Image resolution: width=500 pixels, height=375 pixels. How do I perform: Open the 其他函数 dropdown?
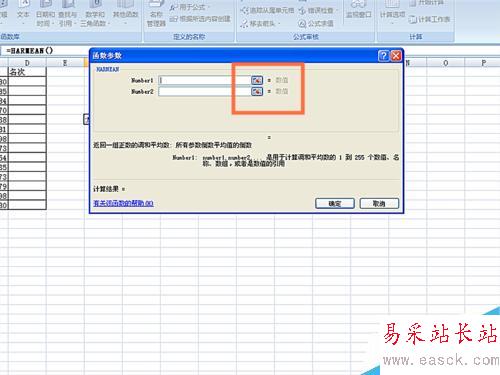click(125, 14)
